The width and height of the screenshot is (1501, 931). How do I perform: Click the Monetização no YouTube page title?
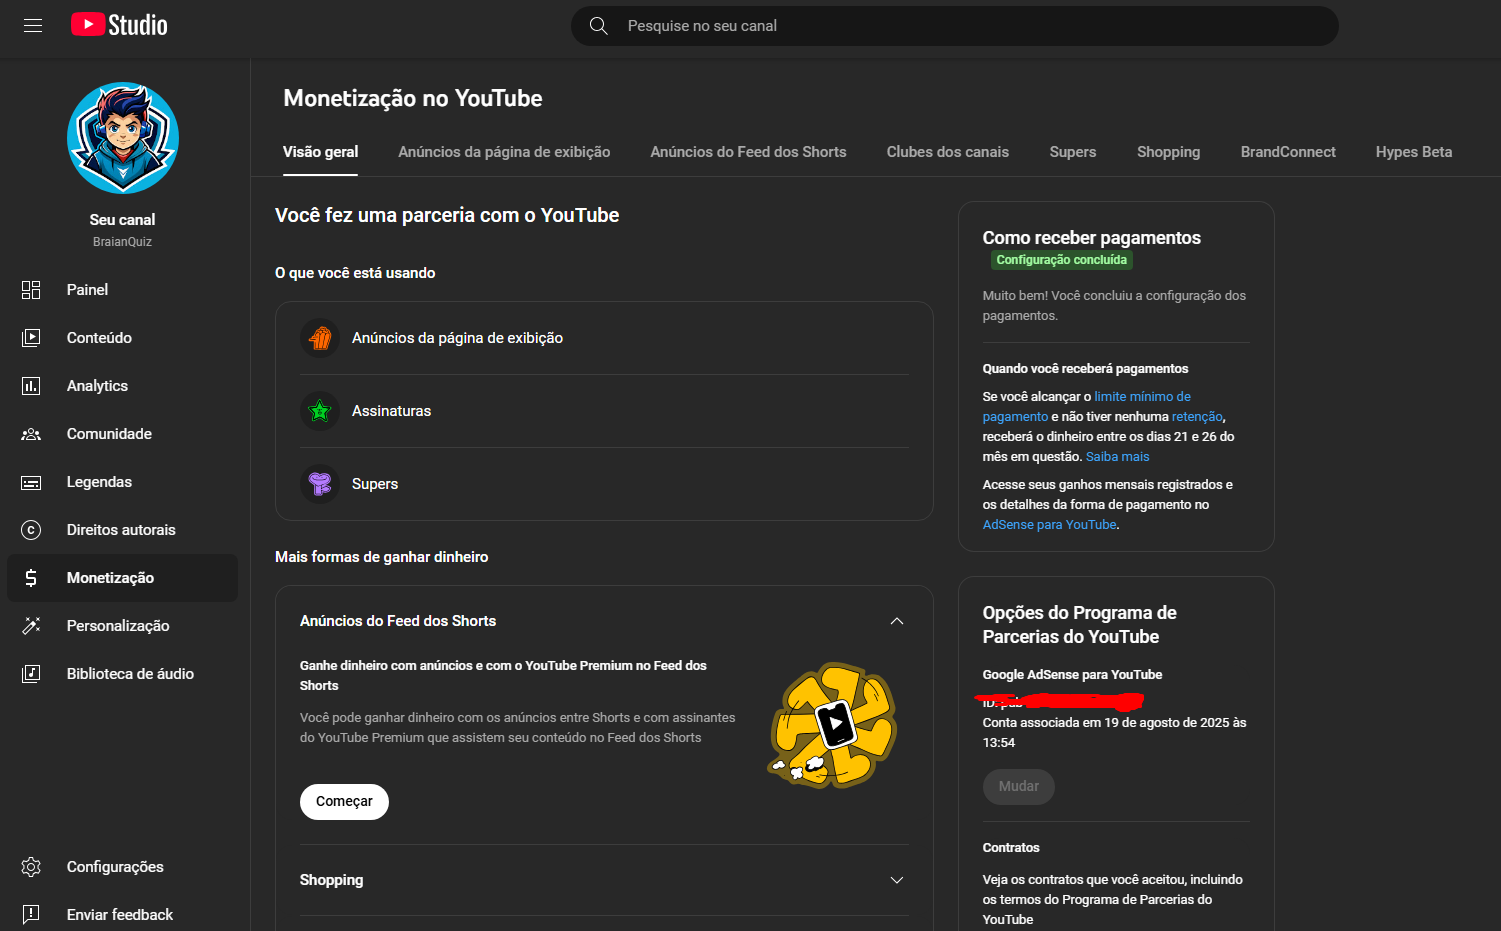tap(413, 98)
